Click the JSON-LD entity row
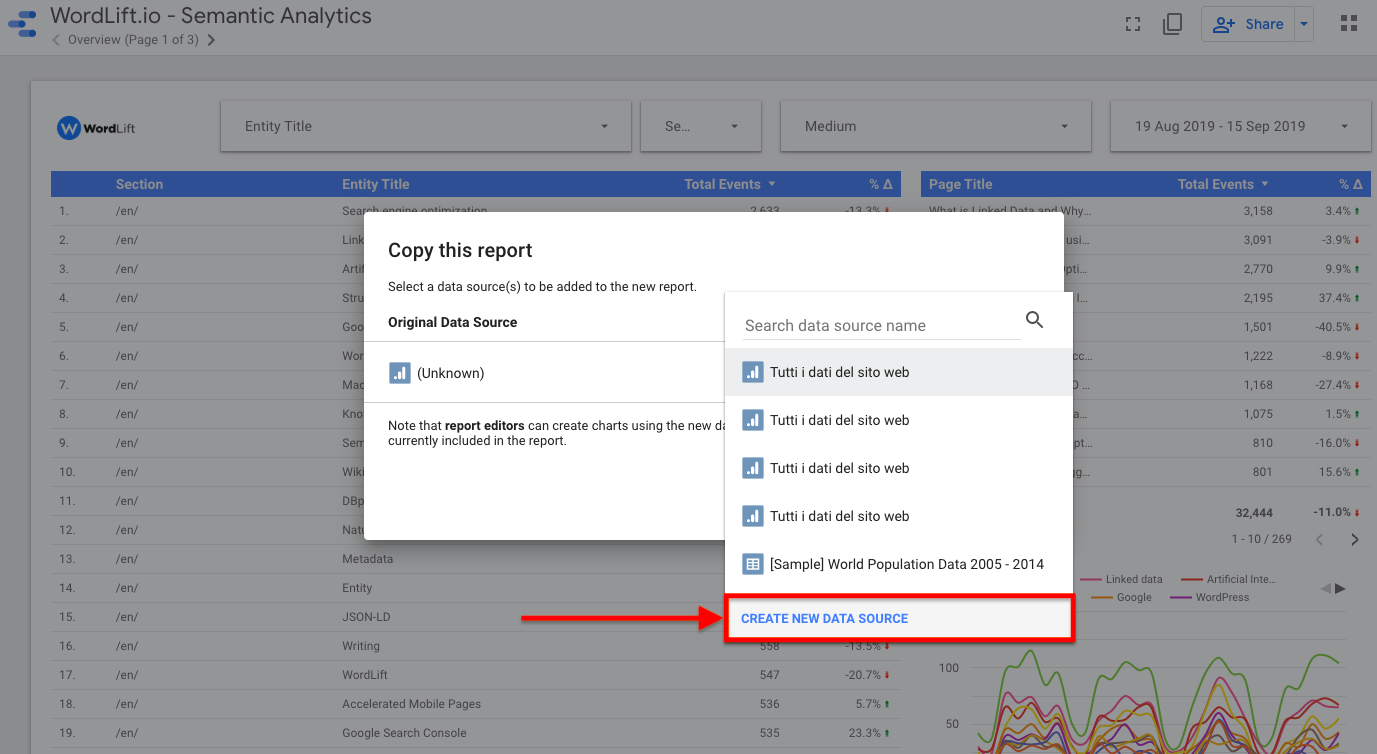The height and width of the screenshot is (754, 1377). tap(476, 617)
